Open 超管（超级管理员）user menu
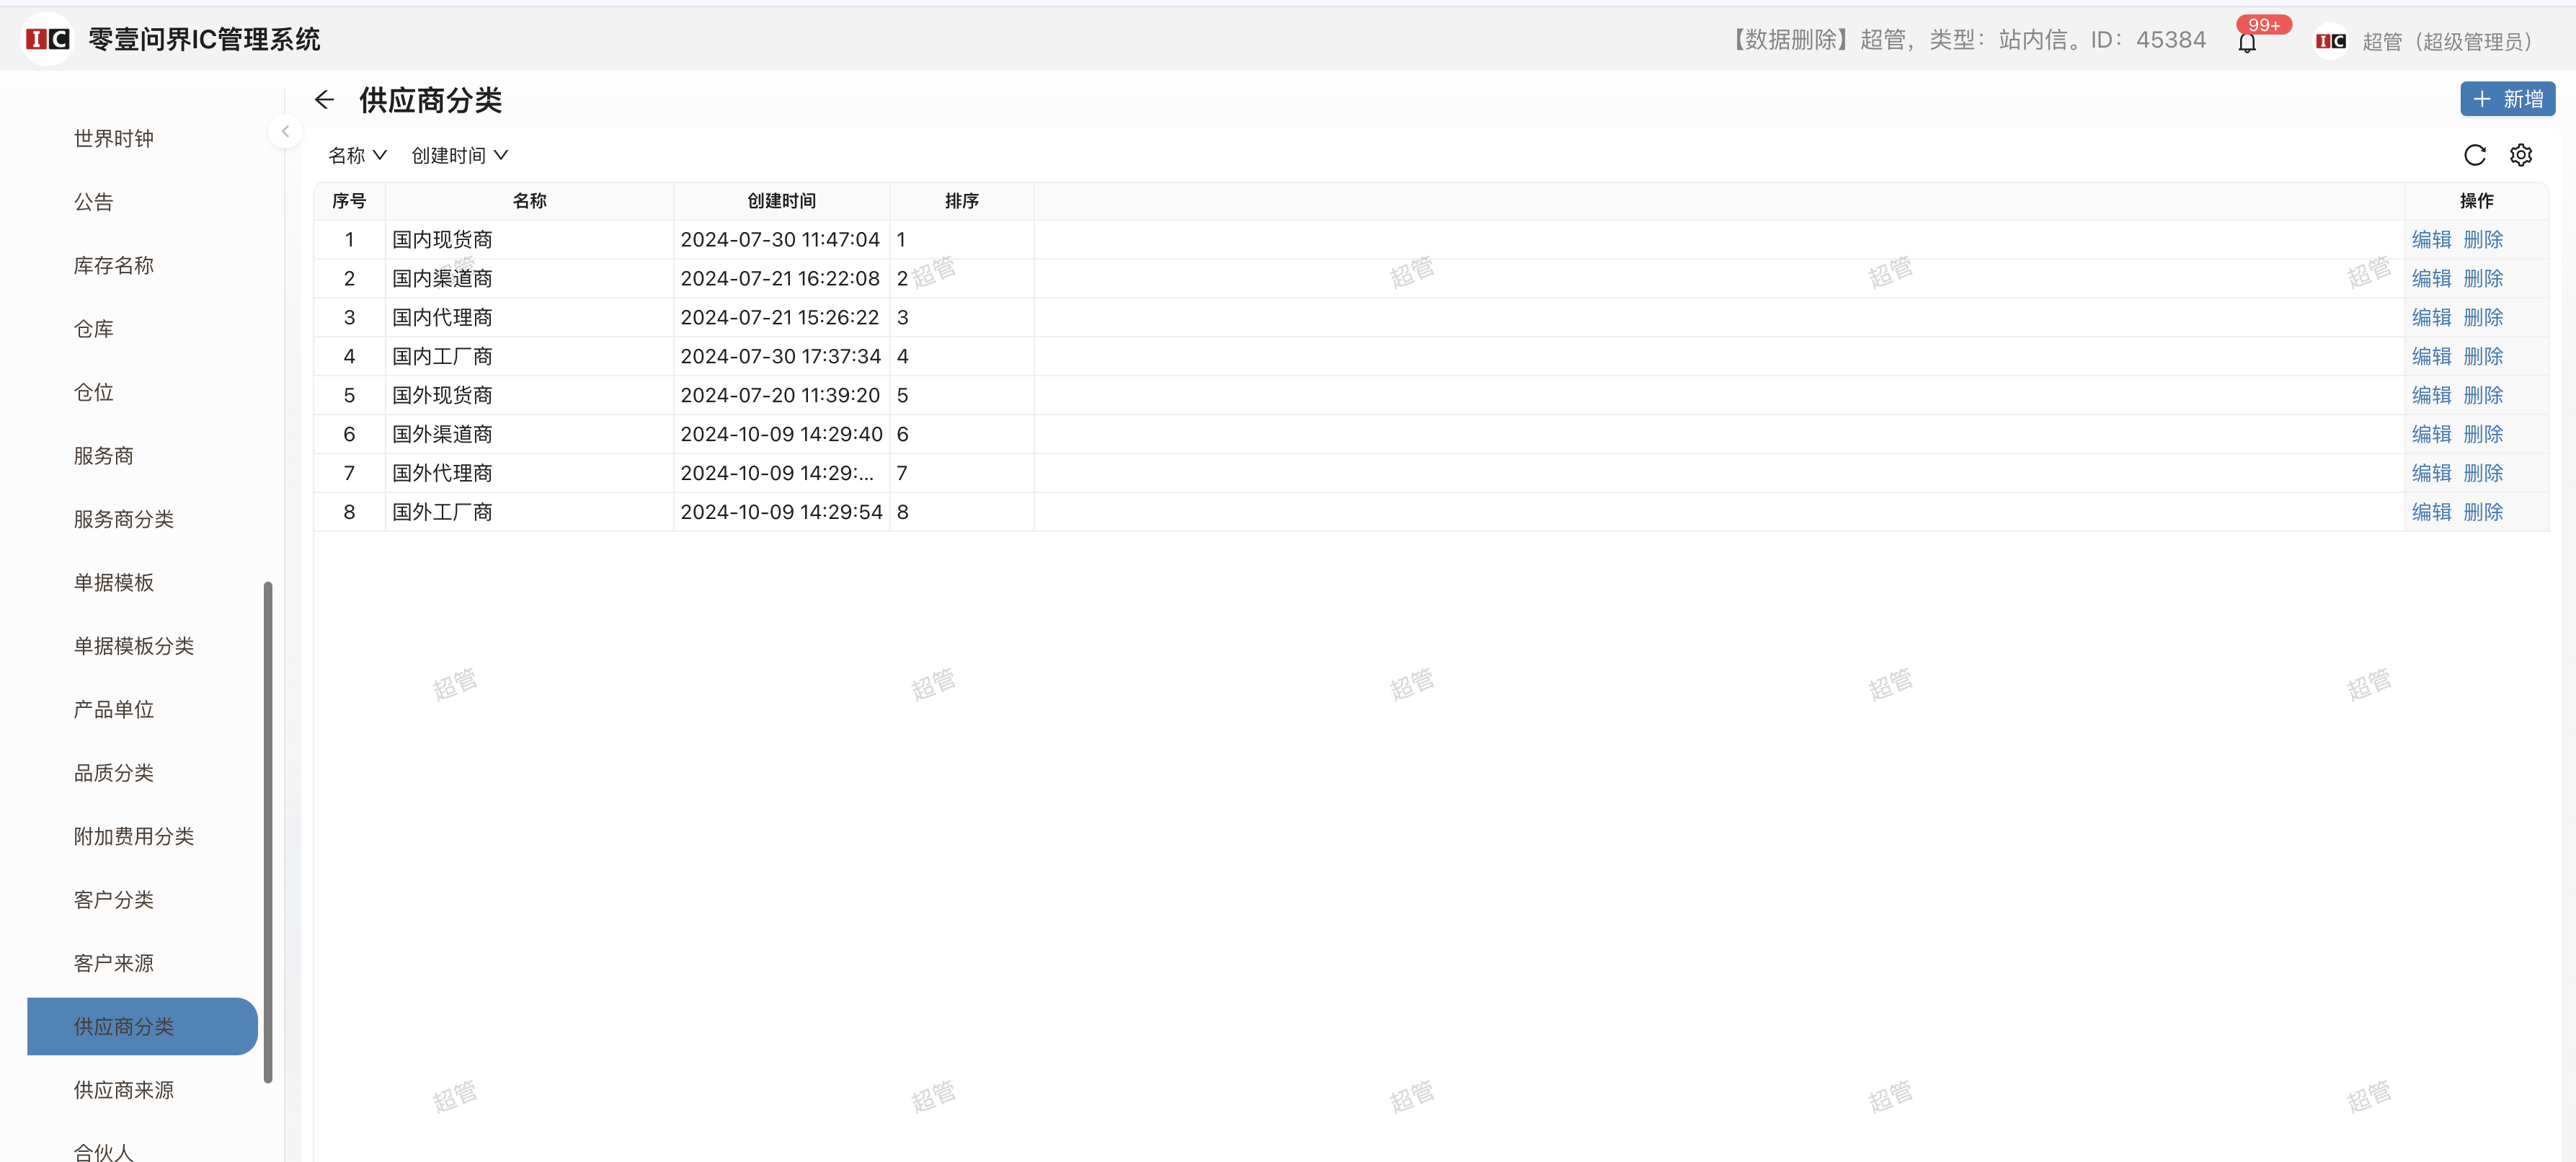This screenshot has height=1162, width=2576. click(2447, 41)
